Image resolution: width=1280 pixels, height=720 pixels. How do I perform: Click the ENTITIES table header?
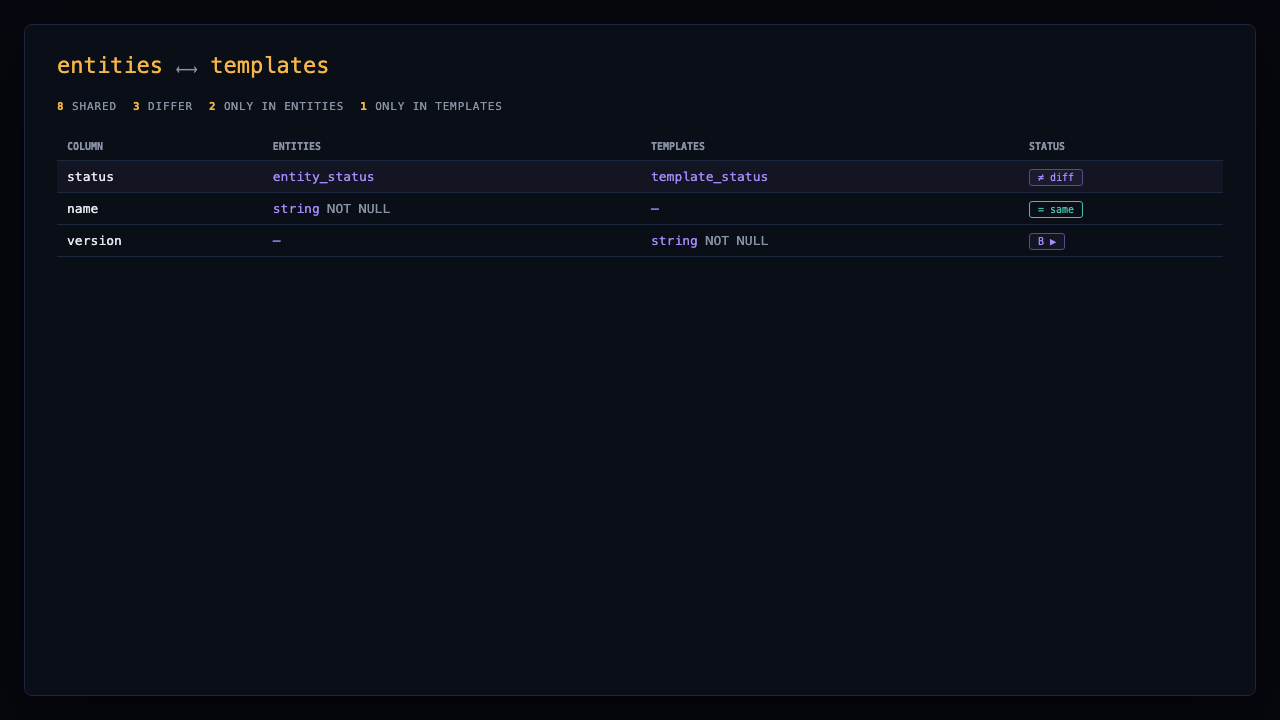pyautogui.click(x=297, y=146)
